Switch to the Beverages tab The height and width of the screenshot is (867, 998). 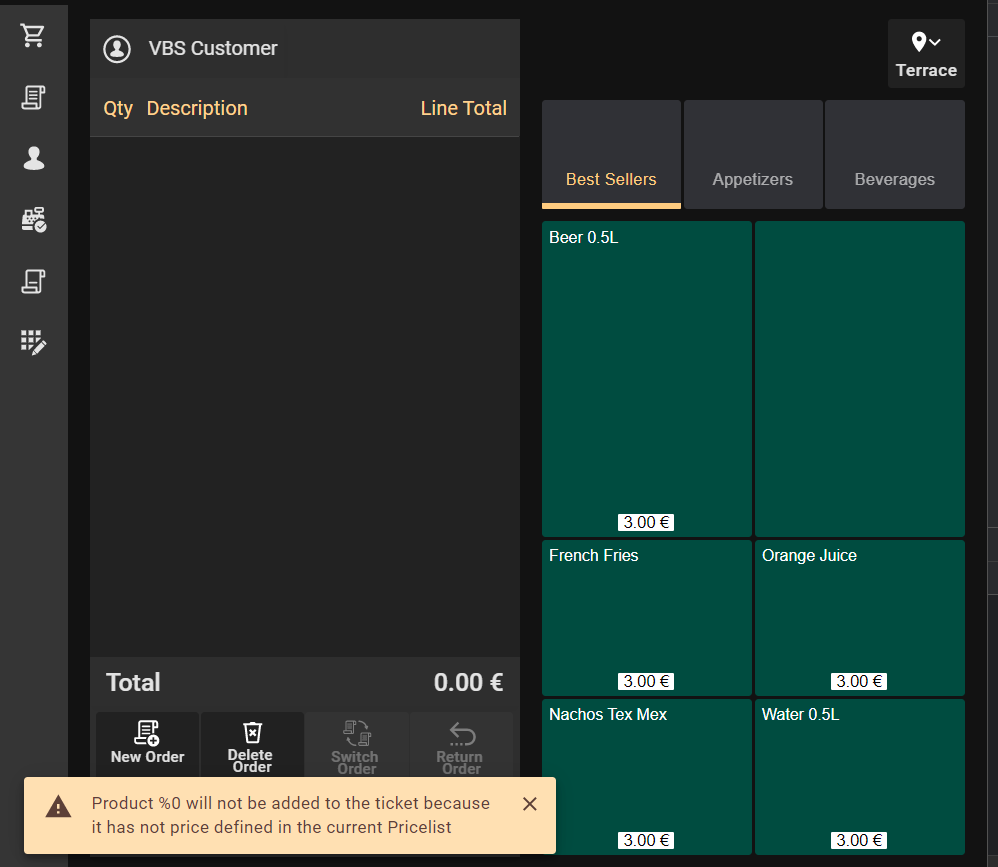coord(894,155)
